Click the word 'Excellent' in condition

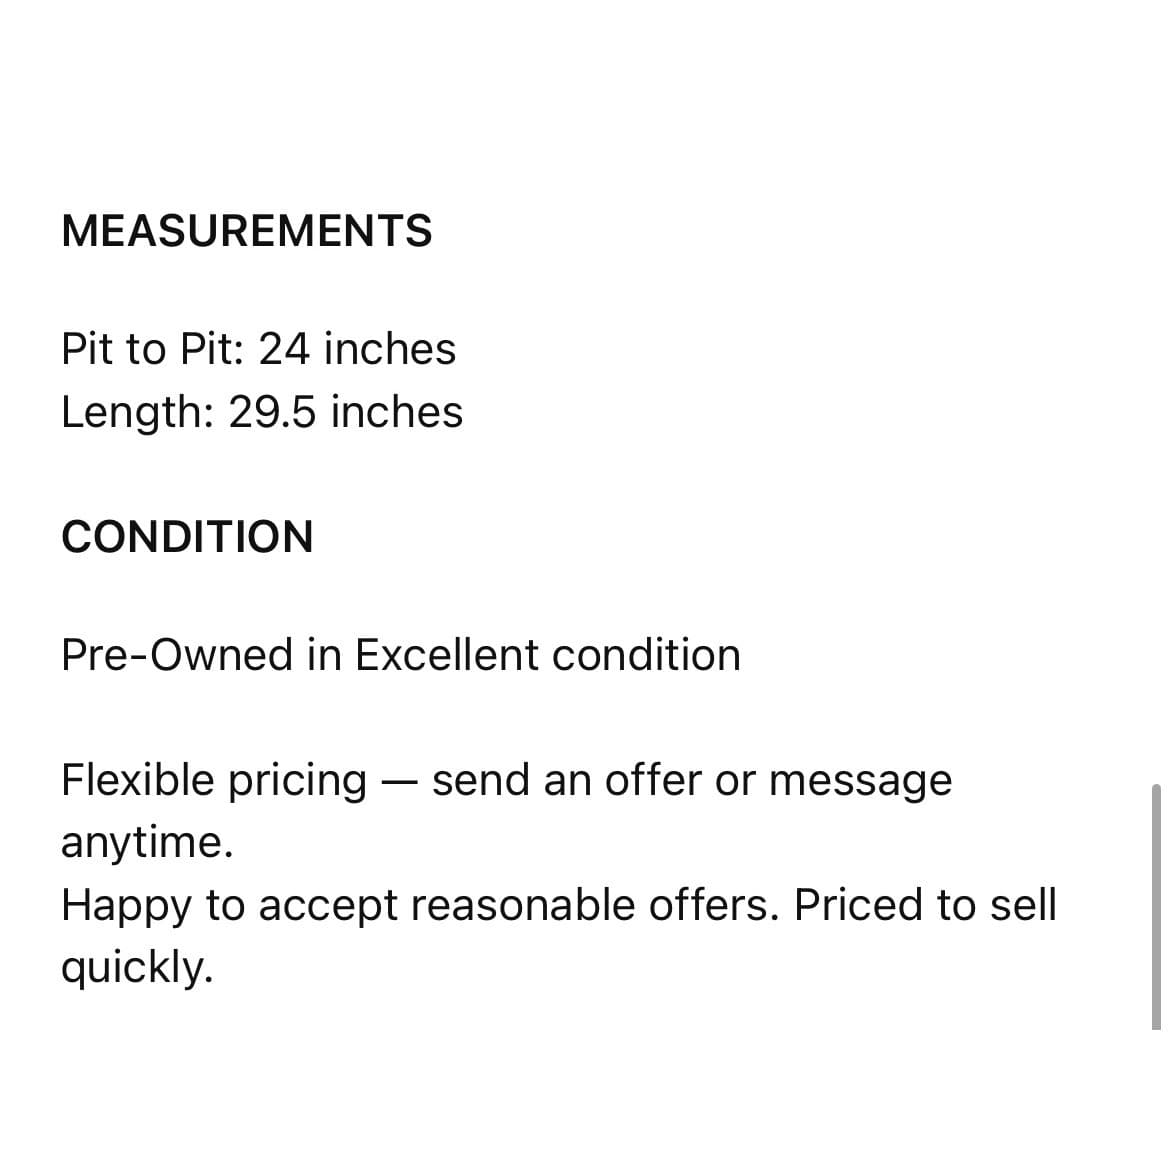(447, 656)
